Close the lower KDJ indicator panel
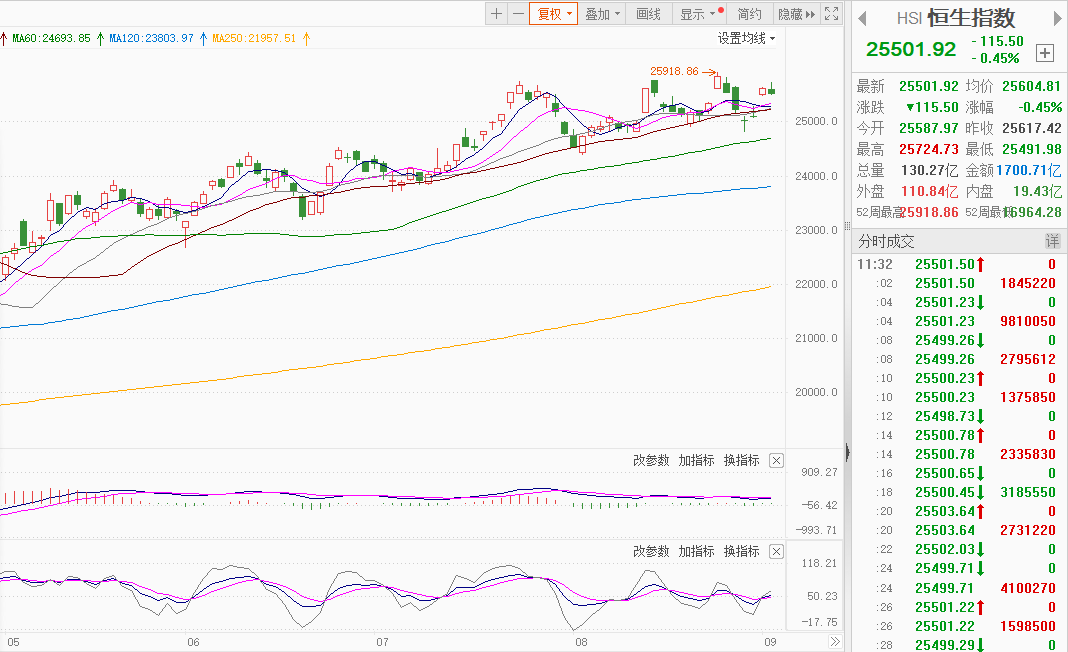This screenshot has height=652, width=1068. [x=777, y=552]
